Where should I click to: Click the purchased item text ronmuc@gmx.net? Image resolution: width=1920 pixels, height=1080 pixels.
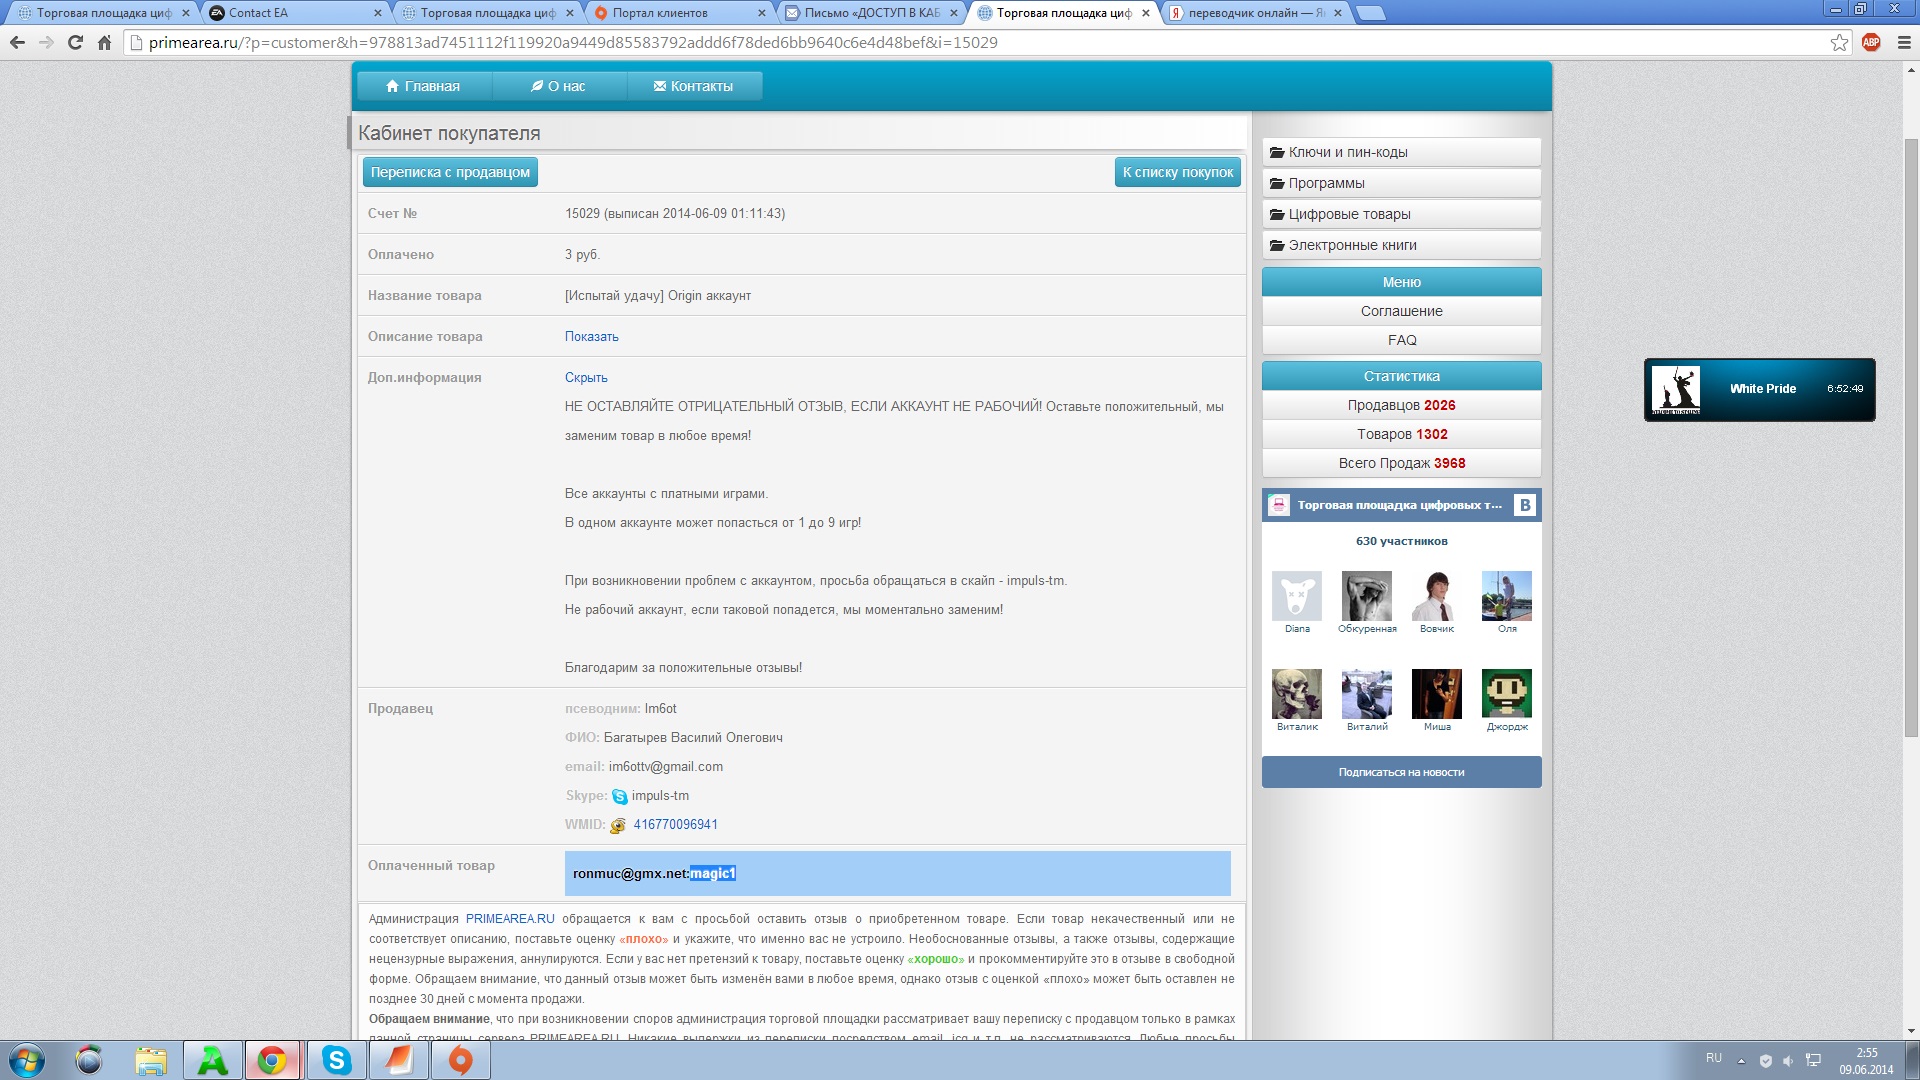629,874
